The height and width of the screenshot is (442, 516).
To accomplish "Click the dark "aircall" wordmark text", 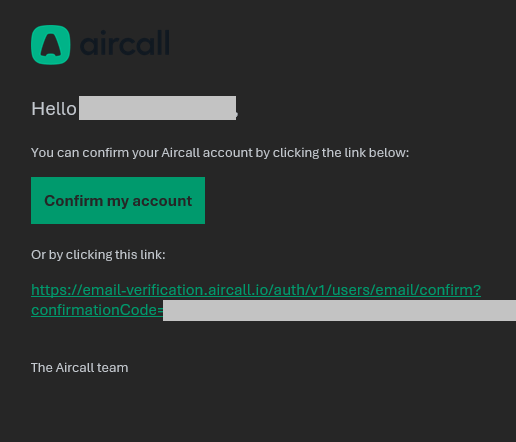I will coord(125,43).
